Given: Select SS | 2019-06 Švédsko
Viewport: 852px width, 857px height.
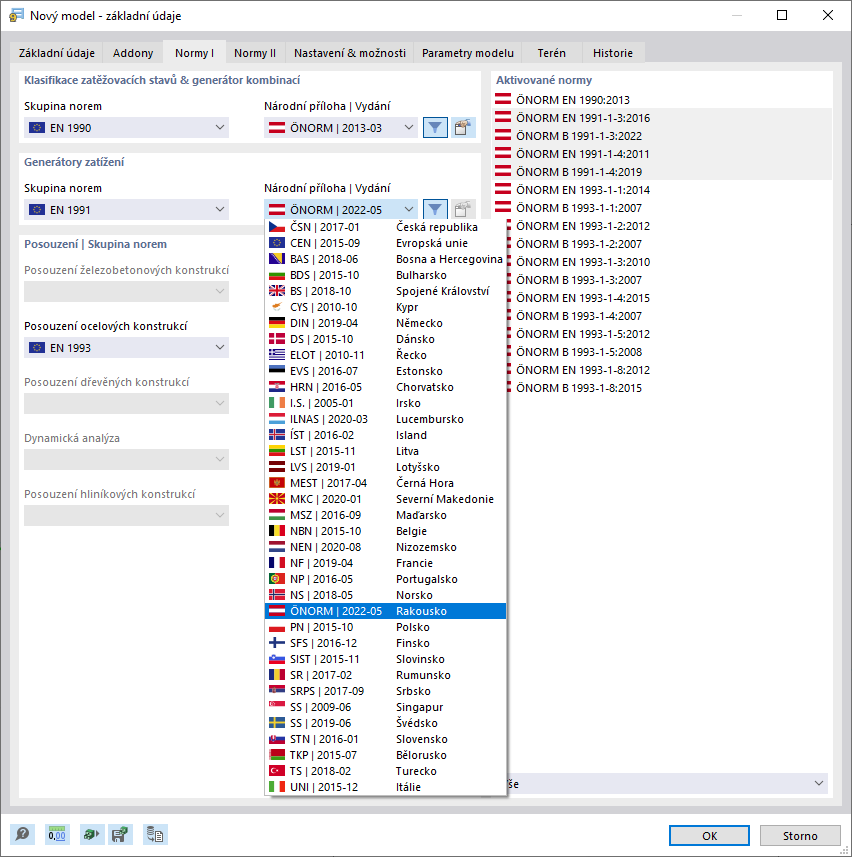Looking at the screenshot, I should pyautogui.click(x=385, y=723).
